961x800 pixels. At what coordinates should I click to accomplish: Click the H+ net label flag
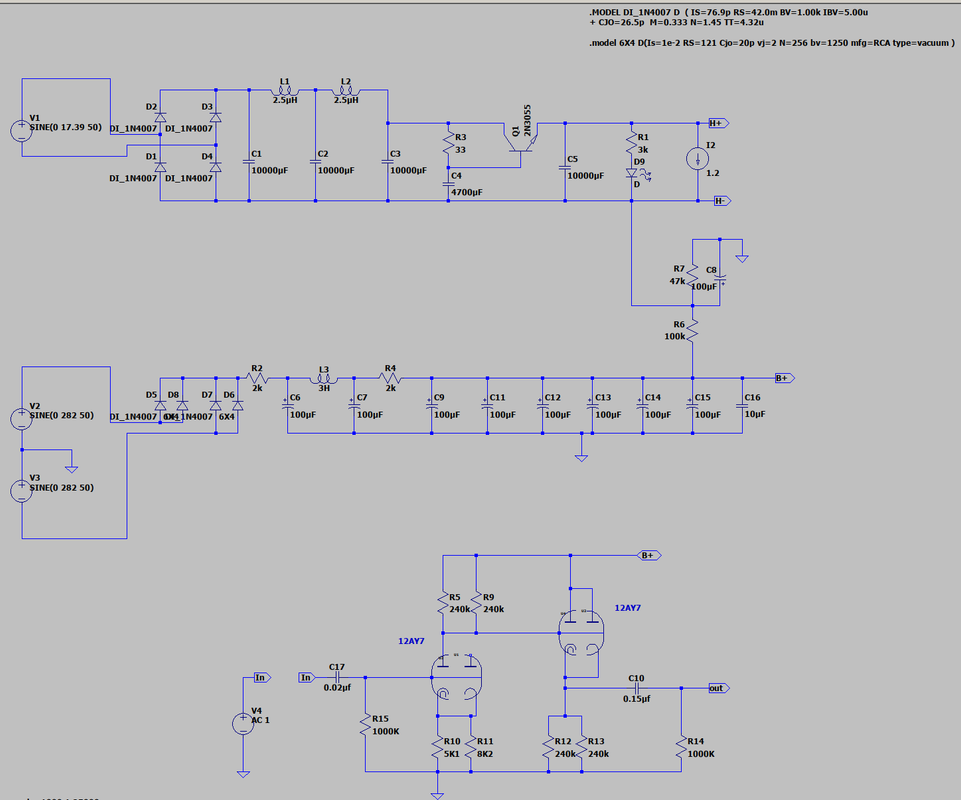719,123
